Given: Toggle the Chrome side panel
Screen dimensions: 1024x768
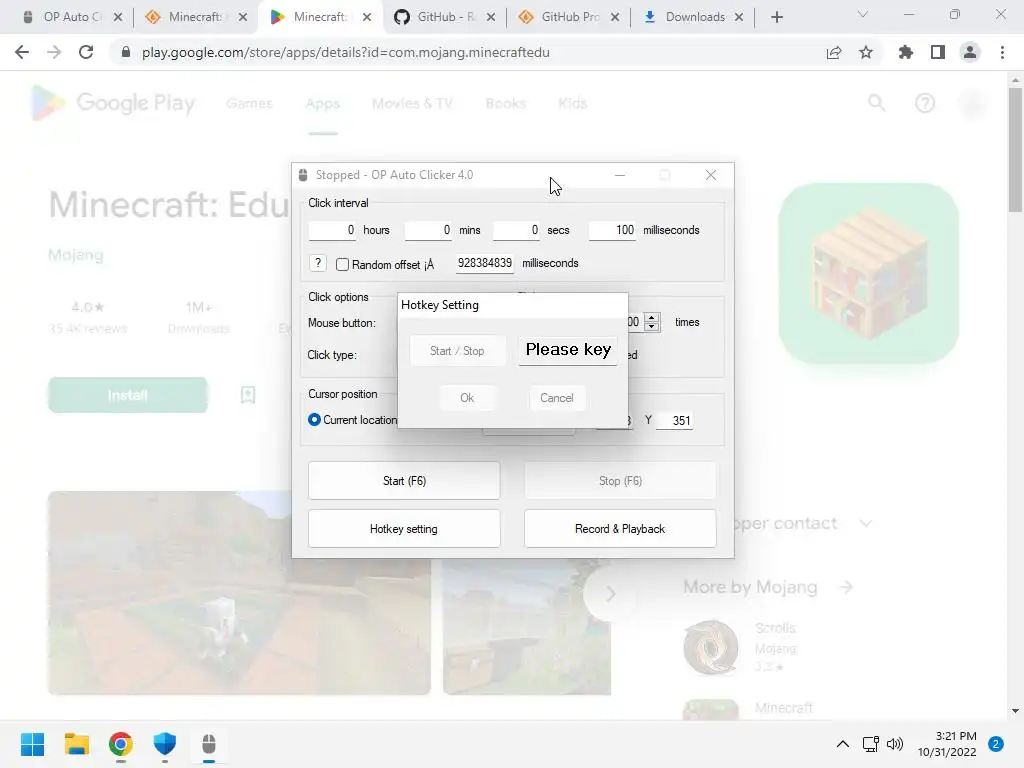Looking at the screenshot, I should click(938, 52).
